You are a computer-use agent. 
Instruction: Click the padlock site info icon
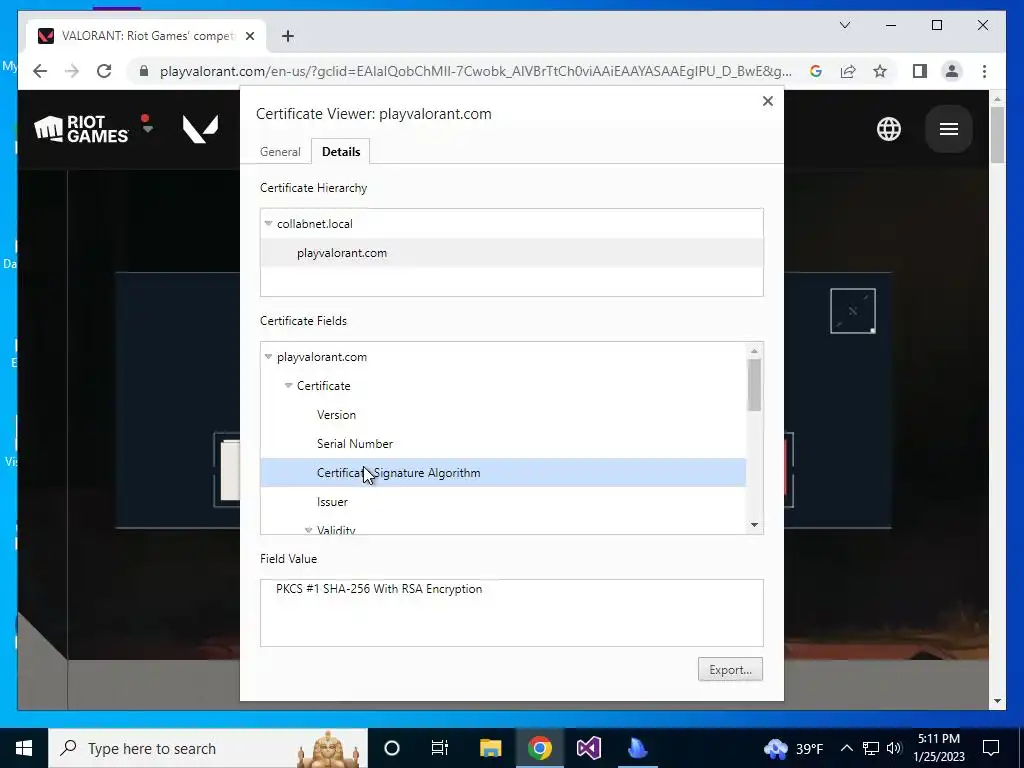click(x=144, y=71)
